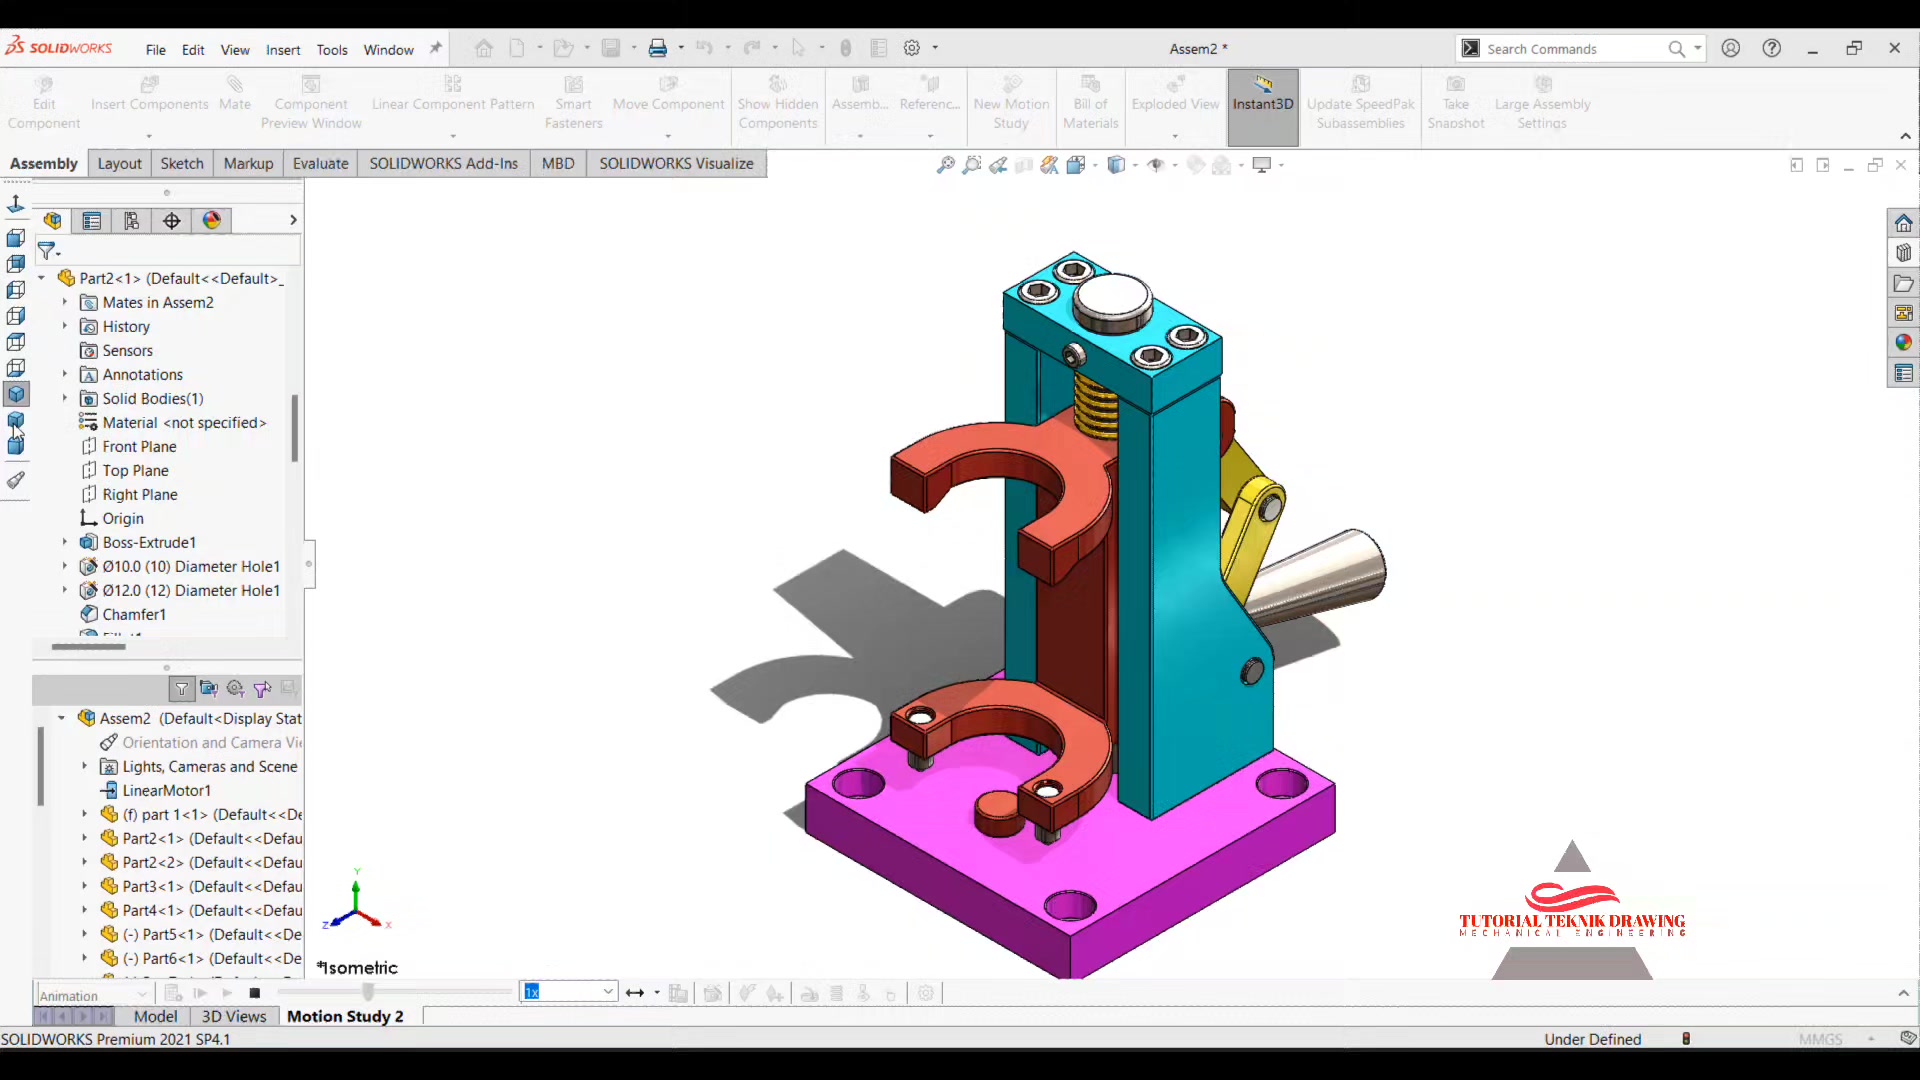The image size is (1920, 1080).
Task: Click the Dynamic Annotation Views icon
Action: tap(1049, 165)
